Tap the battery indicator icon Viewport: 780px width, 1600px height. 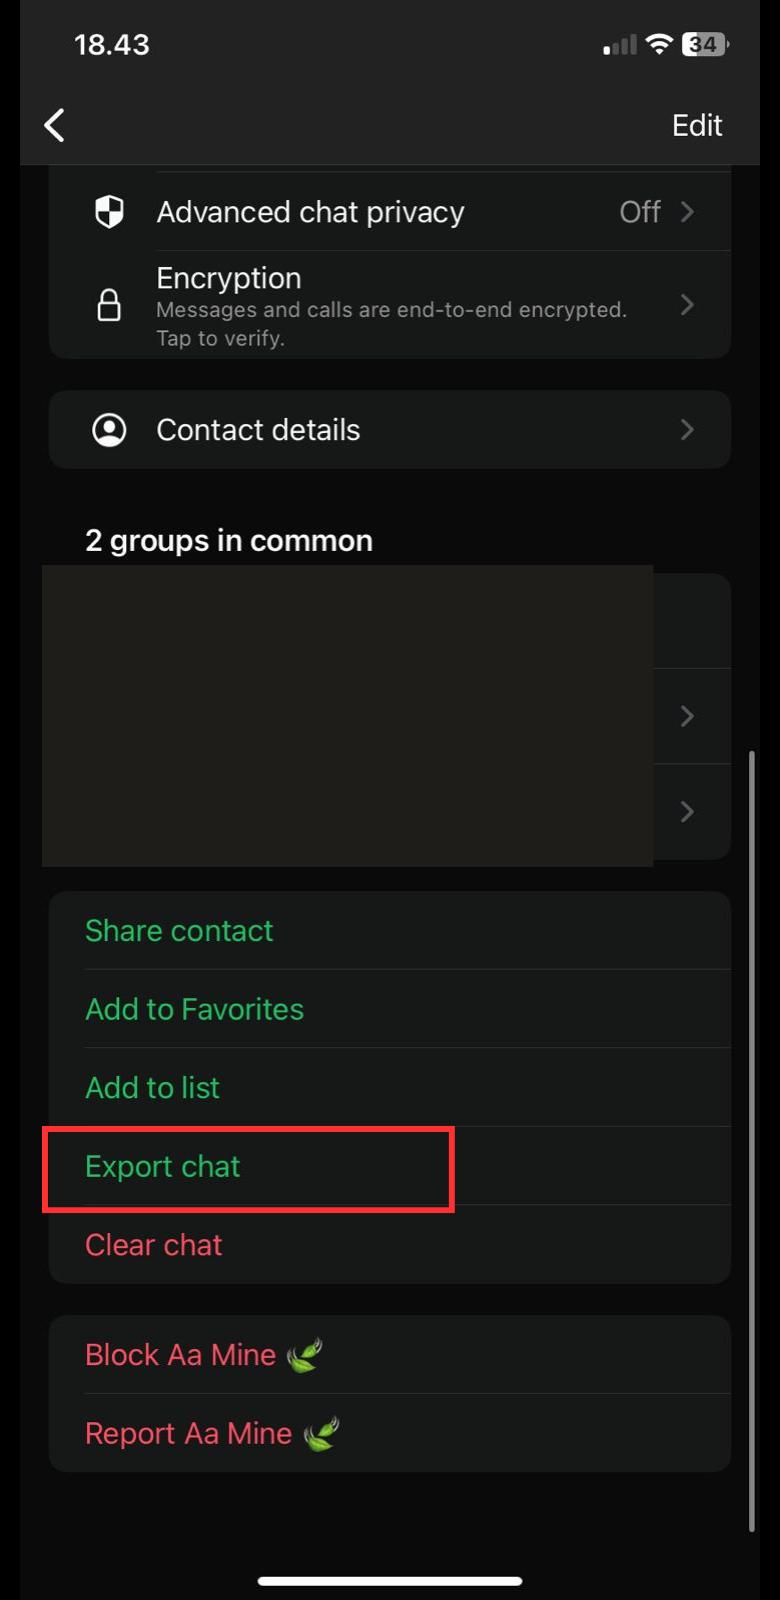coord(705,44)
